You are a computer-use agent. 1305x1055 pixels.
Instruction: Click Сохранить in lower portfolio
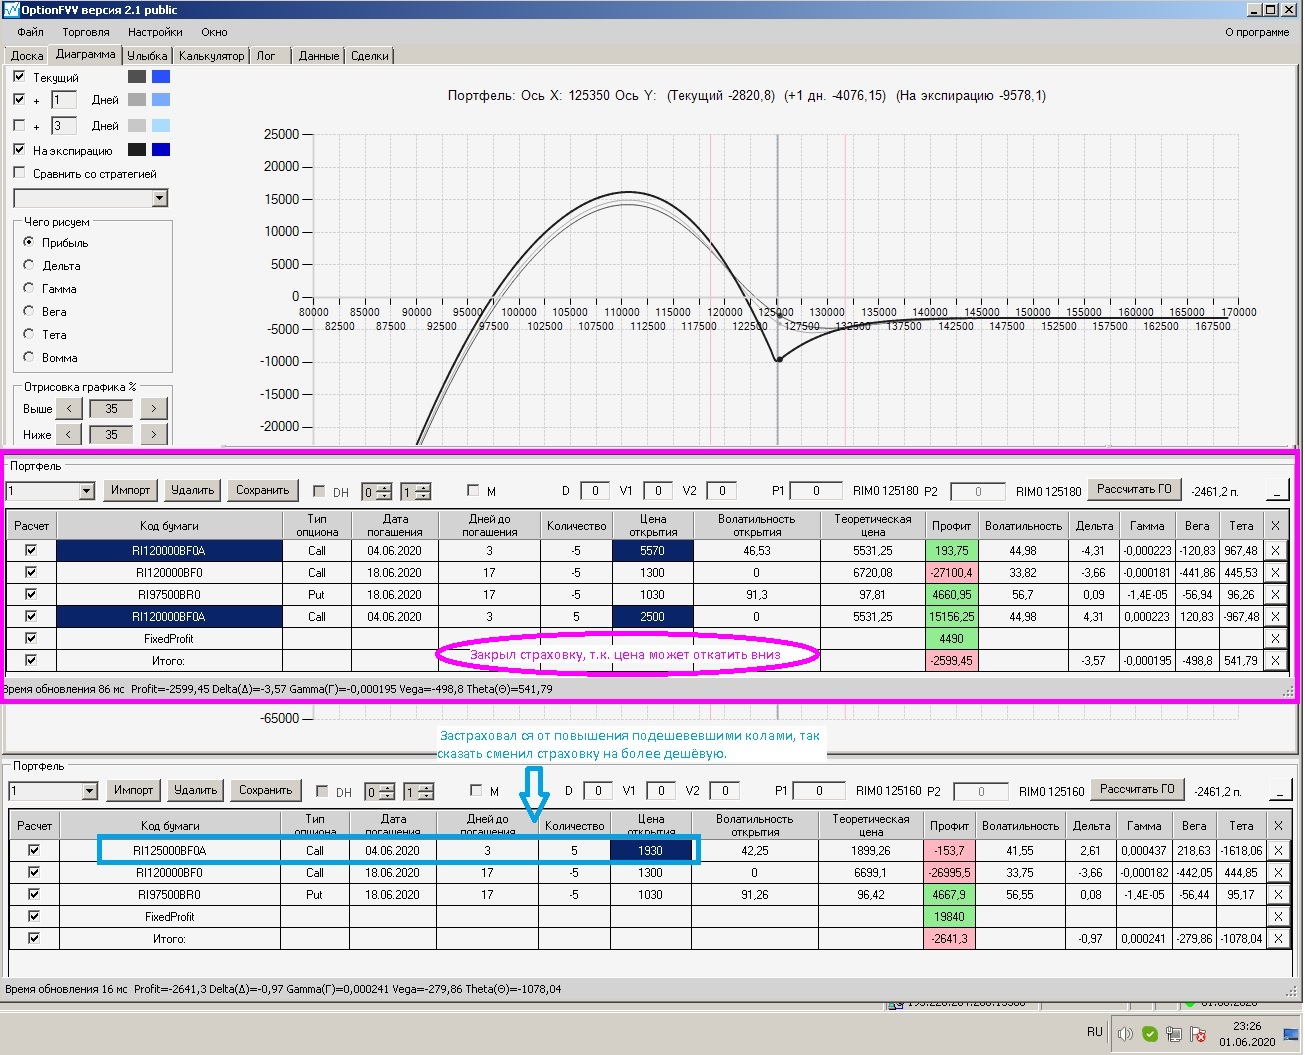[x=265, y=790]
